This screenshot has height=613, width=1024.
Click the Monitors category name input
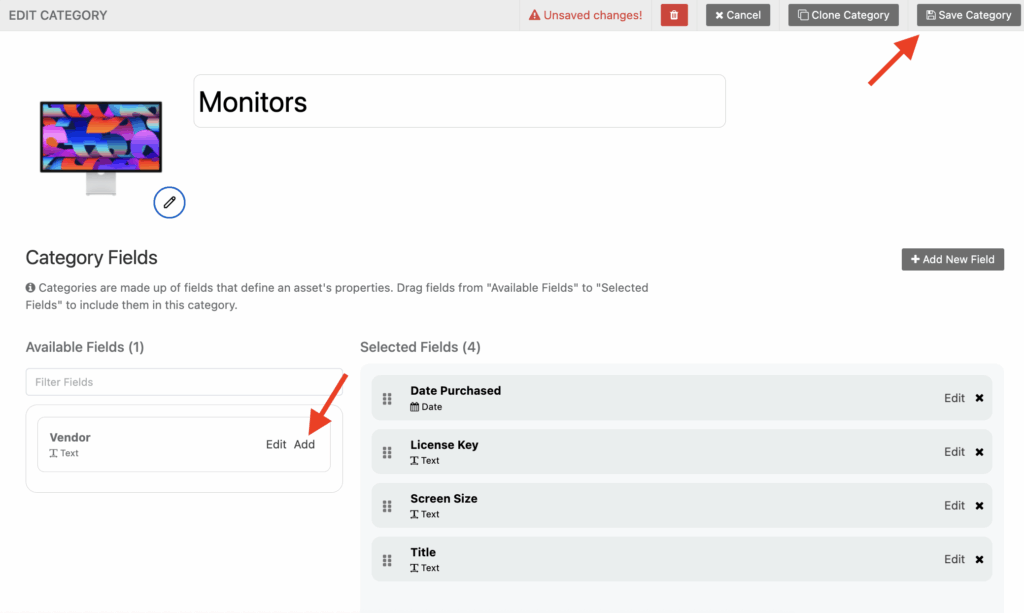pos(459,100)
